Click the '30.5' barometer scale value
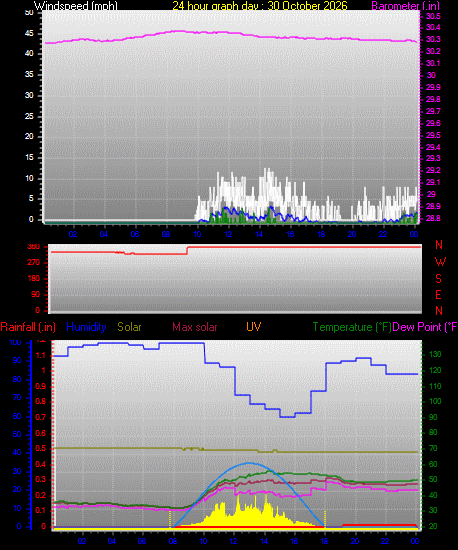The image size is (458, 550). (x=433, y=16)
